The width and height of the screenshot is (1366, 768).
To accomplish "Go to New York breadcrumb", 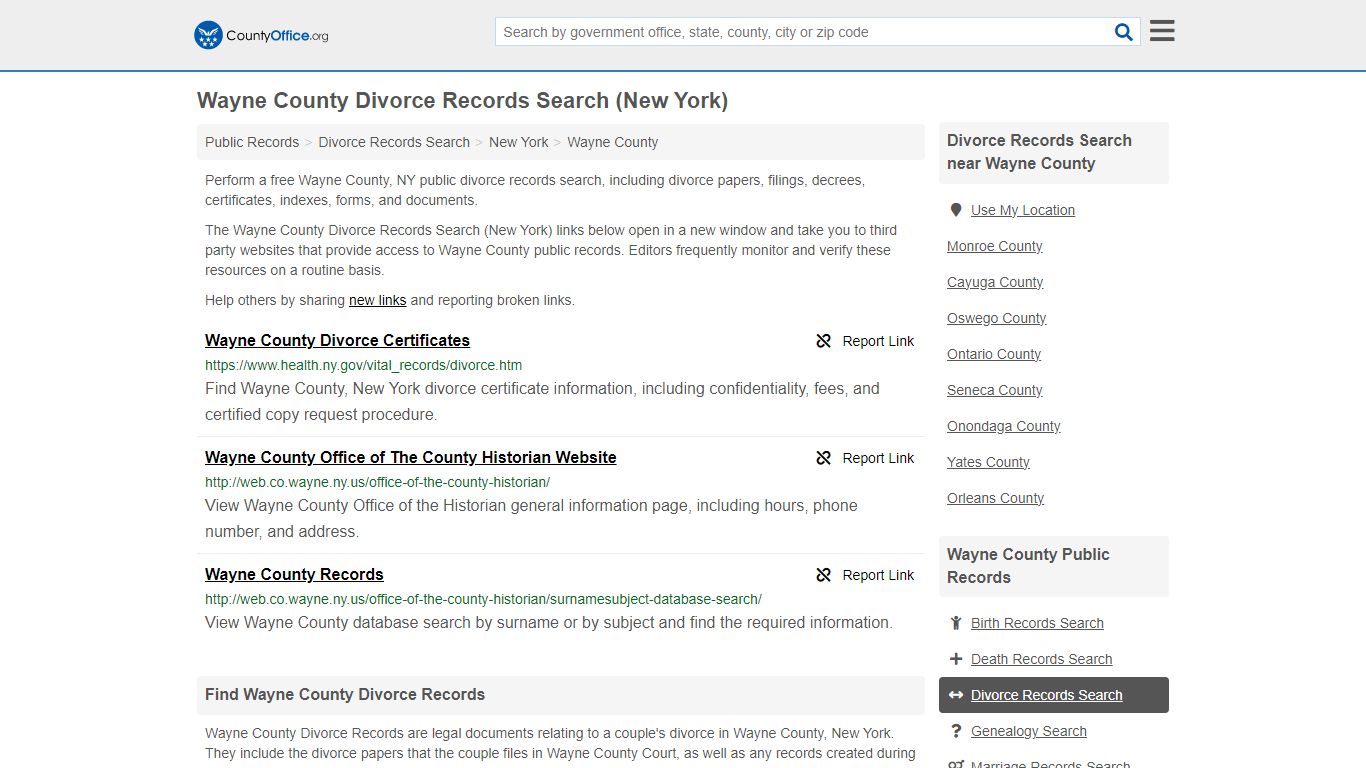I will coord(518,142).
